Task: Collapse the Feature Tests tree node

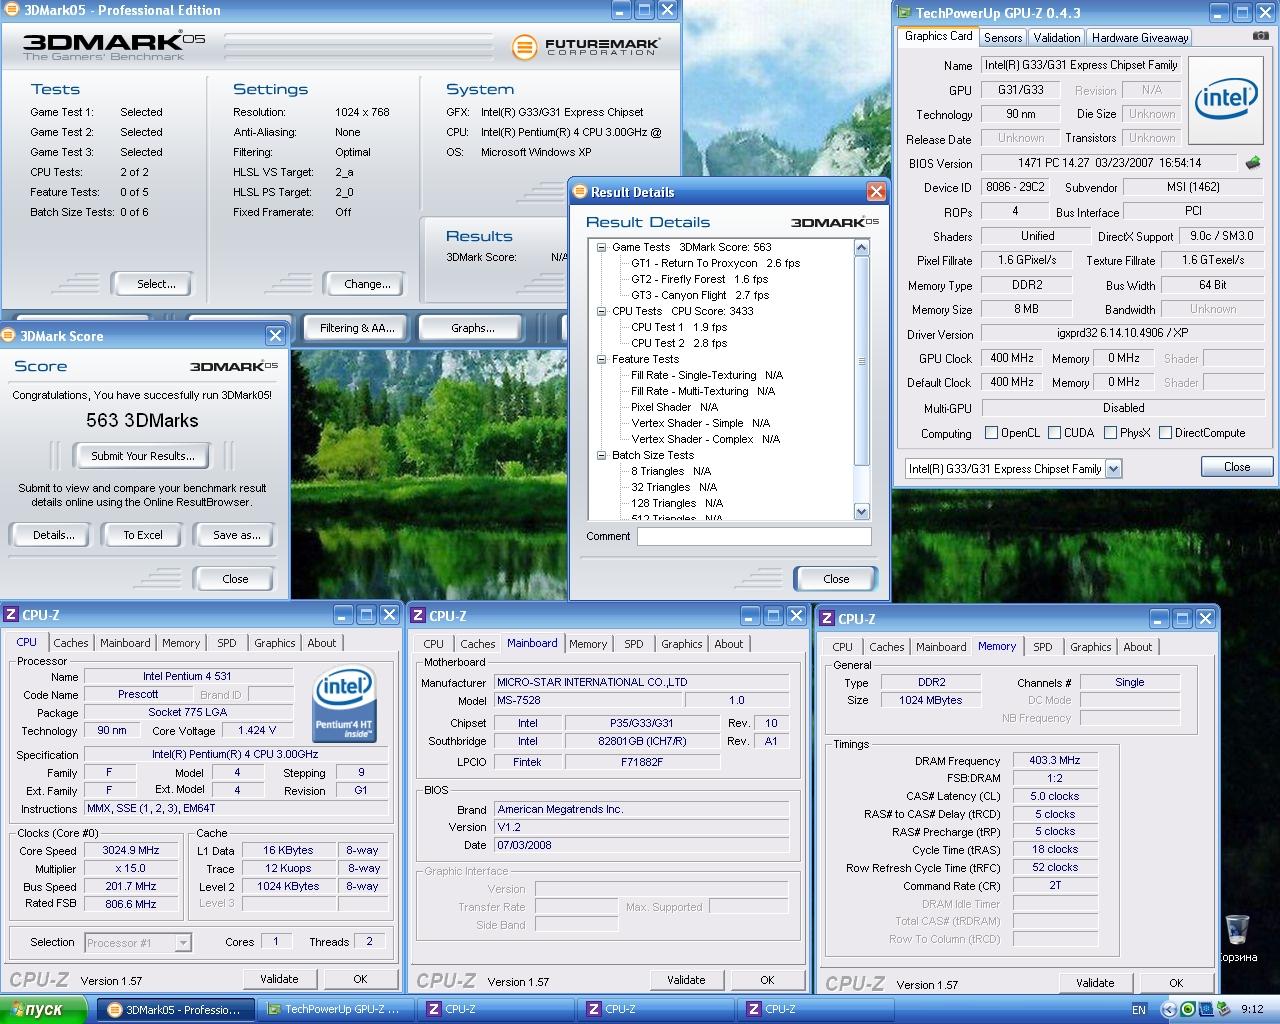Action: point(602,359)
